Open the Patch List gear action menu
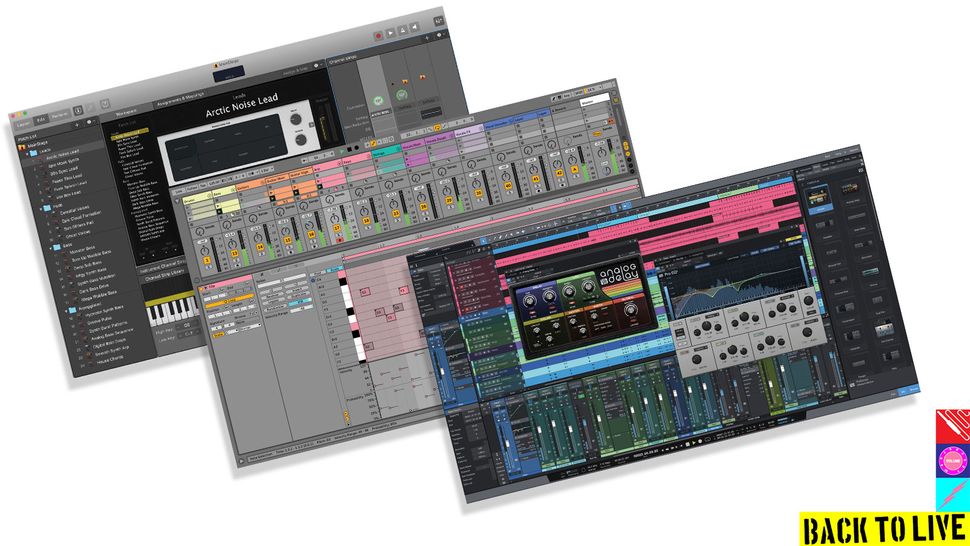The width and height of the screenshot is (970, 546). 89,122
